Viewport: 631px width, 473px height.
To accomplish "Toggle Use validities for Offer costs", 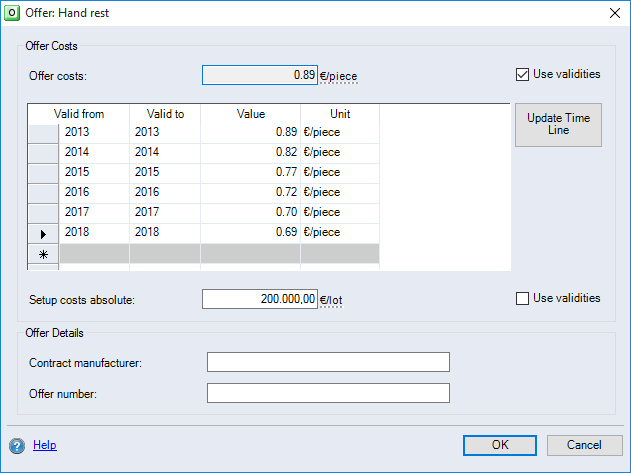I will [x=522, y=74].
